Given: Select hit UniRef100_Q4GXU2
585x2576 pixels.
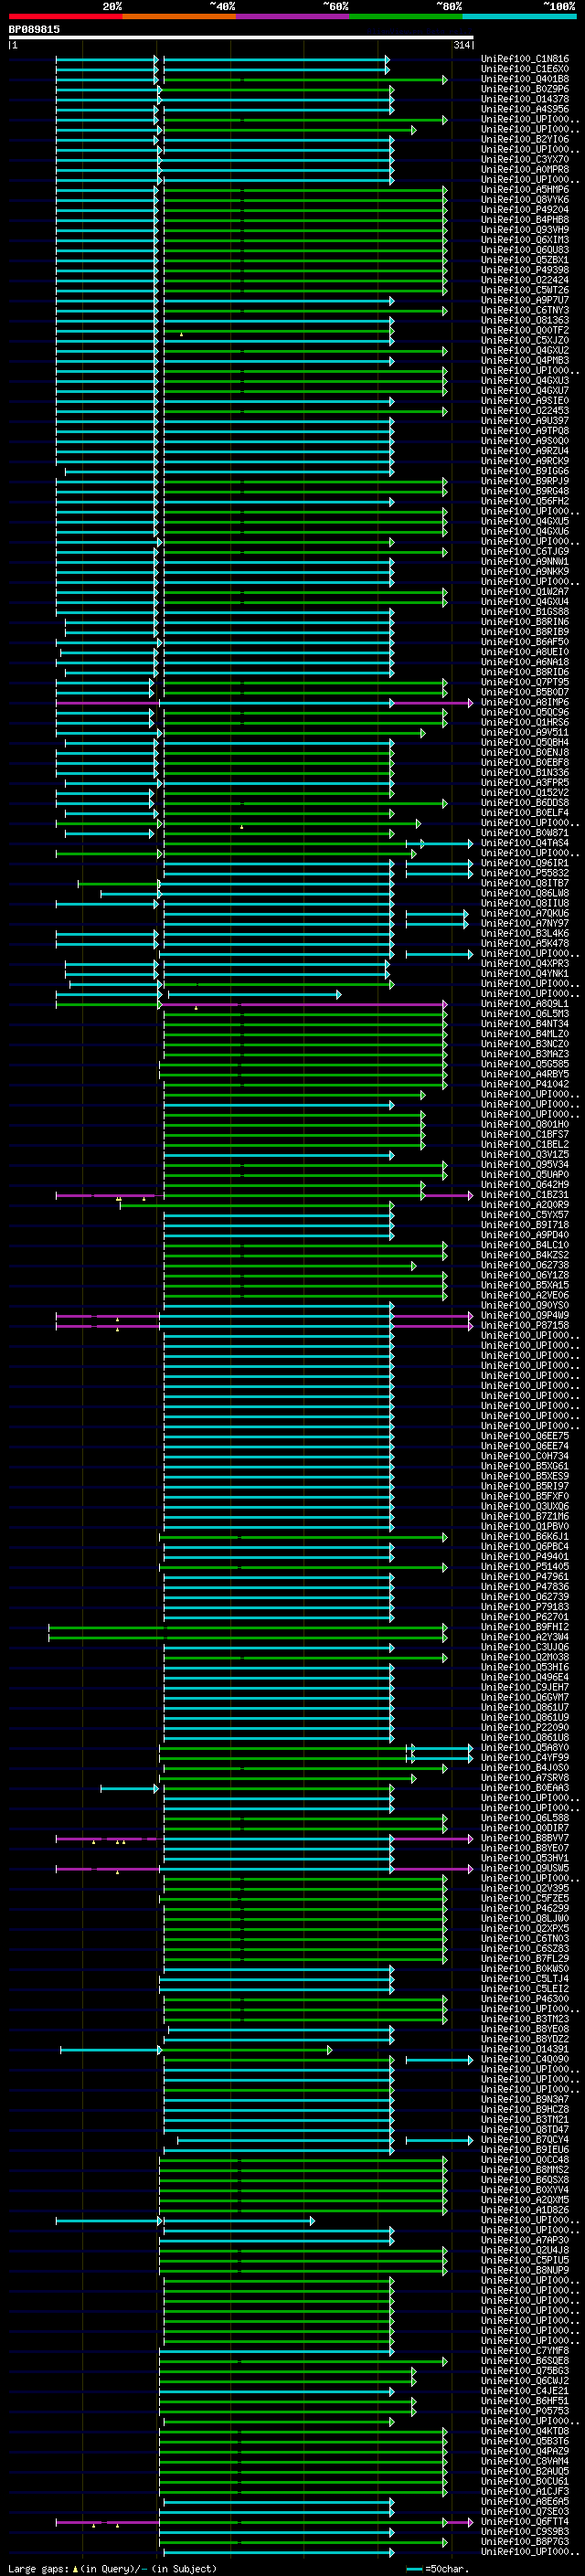Looking at the screenshot, I should pos(524,350).
